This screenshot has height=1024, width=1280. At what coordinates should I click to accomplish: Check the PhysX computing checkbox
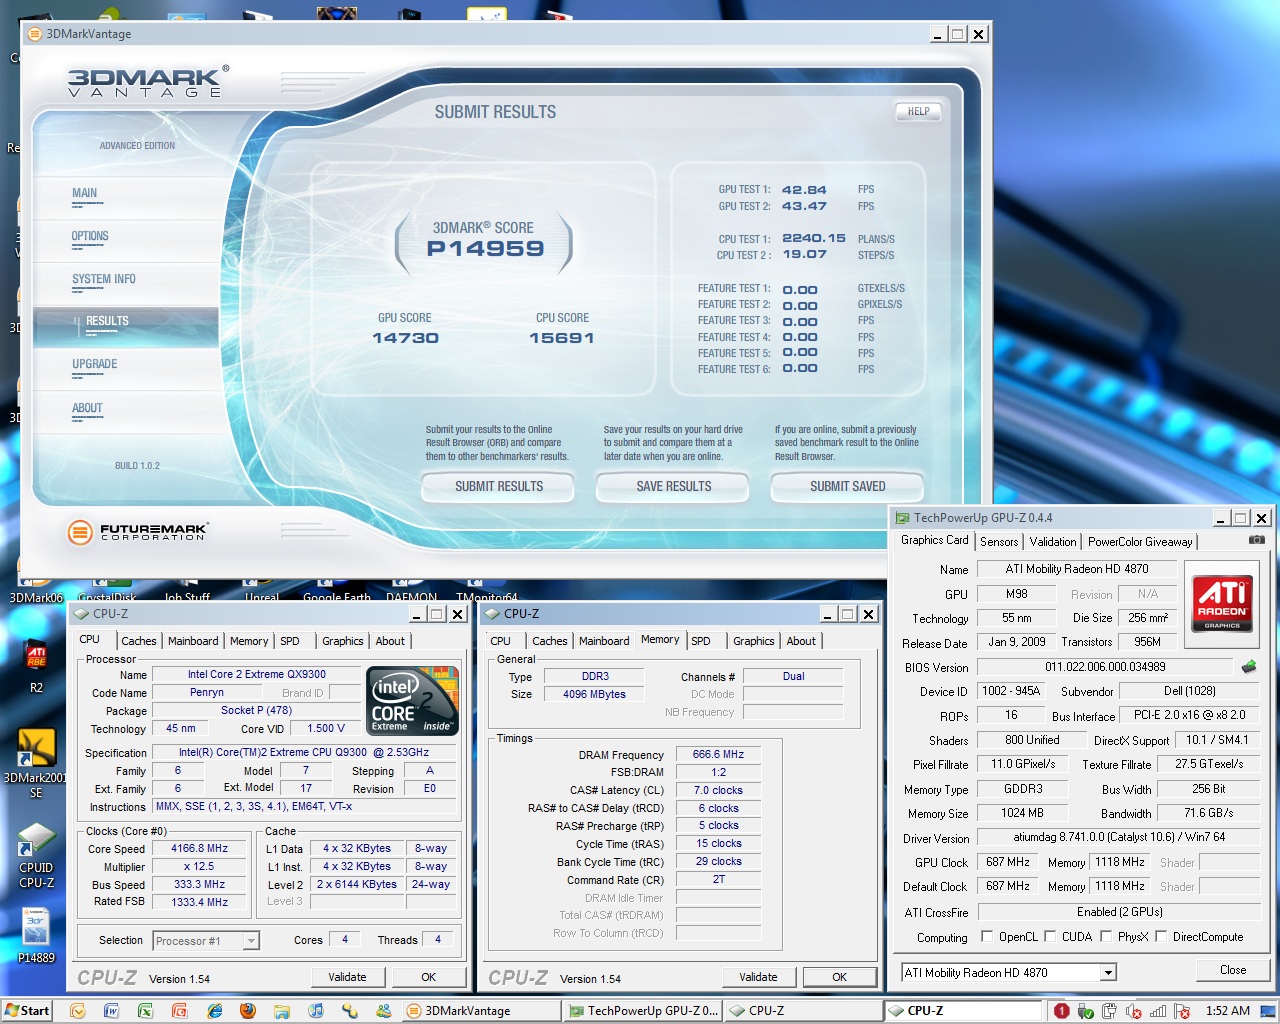(1106, 937)
